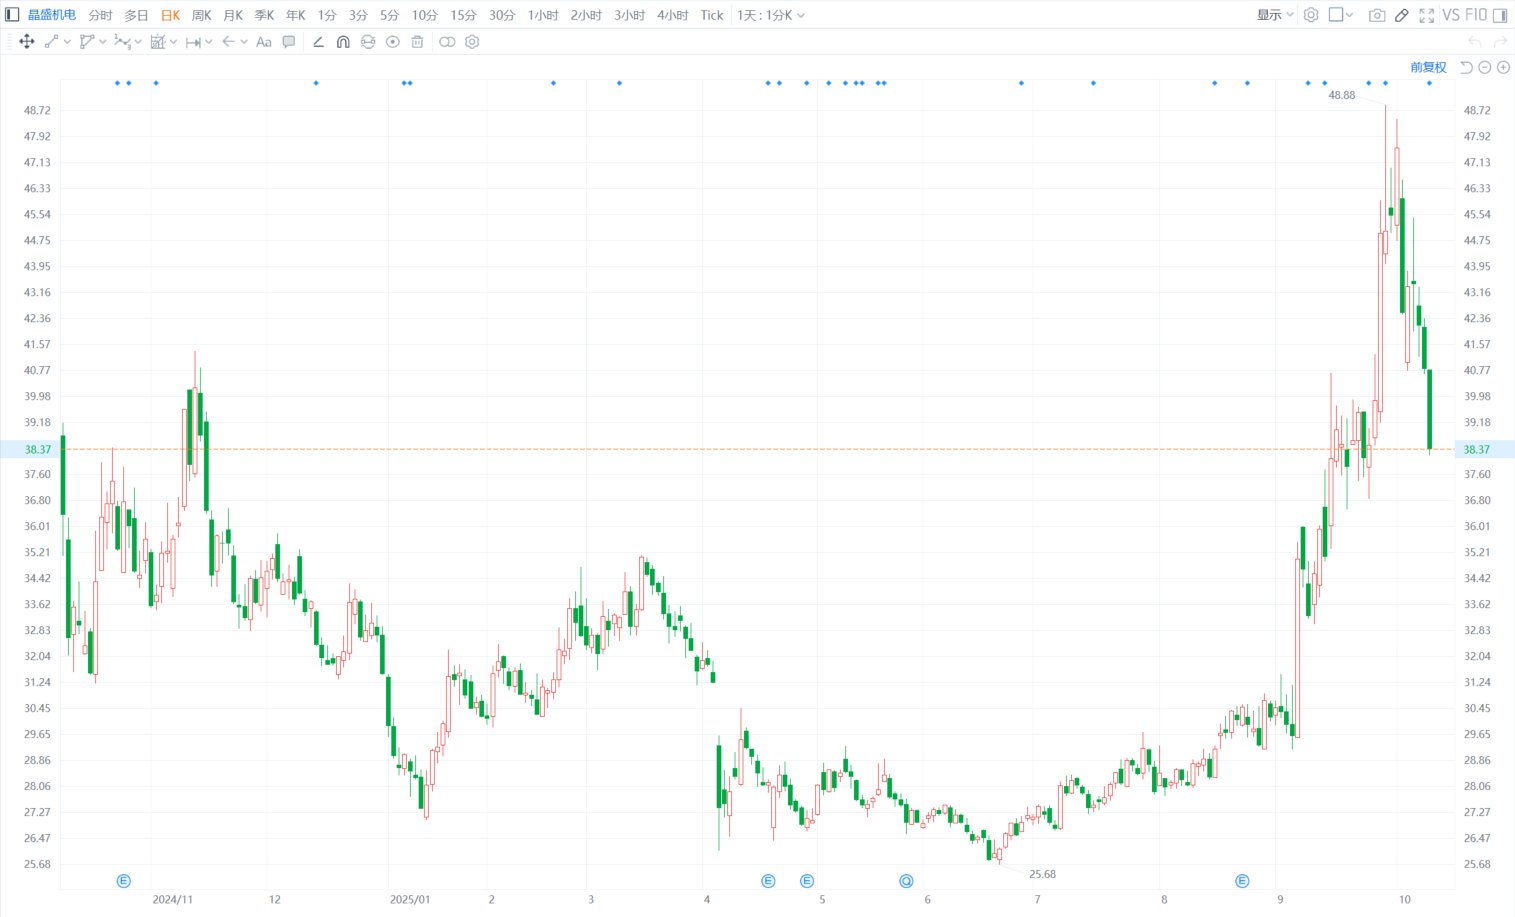
Task: Select the Aa text annotation tool
Action: coord(264,42)
